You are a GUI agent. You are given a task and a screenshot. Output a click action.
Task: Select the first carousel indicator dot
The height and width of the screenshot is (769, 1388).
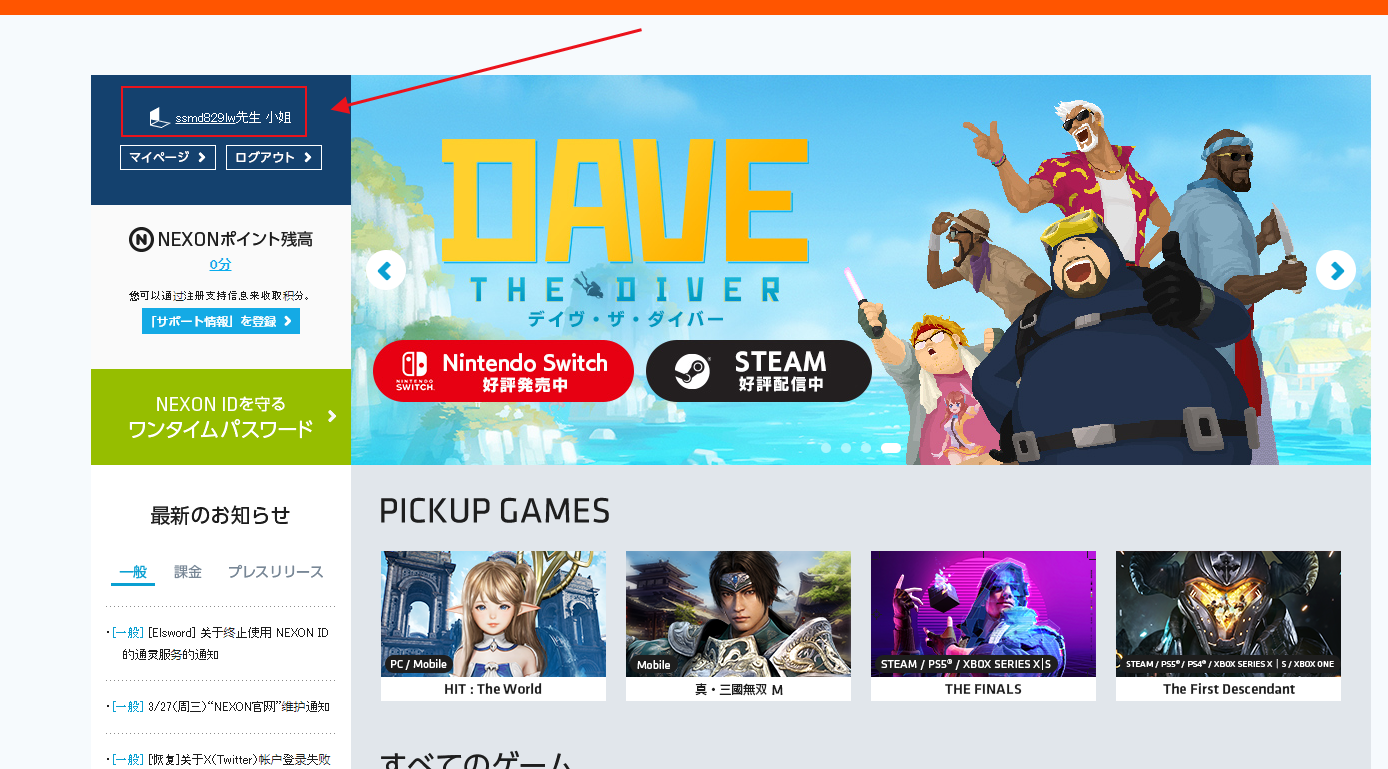(x=826, y=448)
